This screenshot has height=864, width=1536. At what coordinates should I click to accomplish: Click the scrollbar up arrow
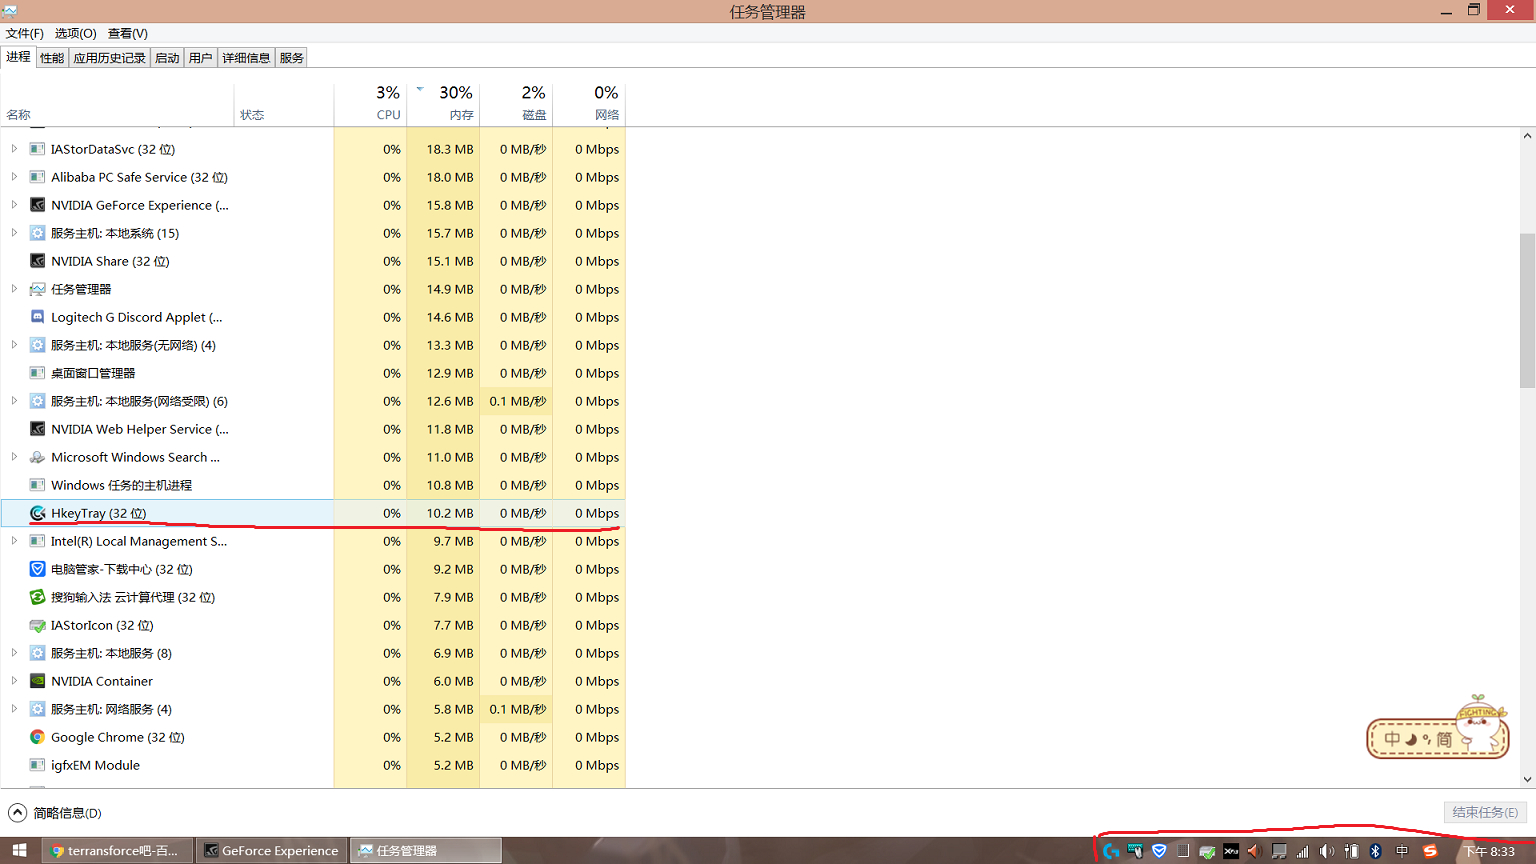(1527, 136)
